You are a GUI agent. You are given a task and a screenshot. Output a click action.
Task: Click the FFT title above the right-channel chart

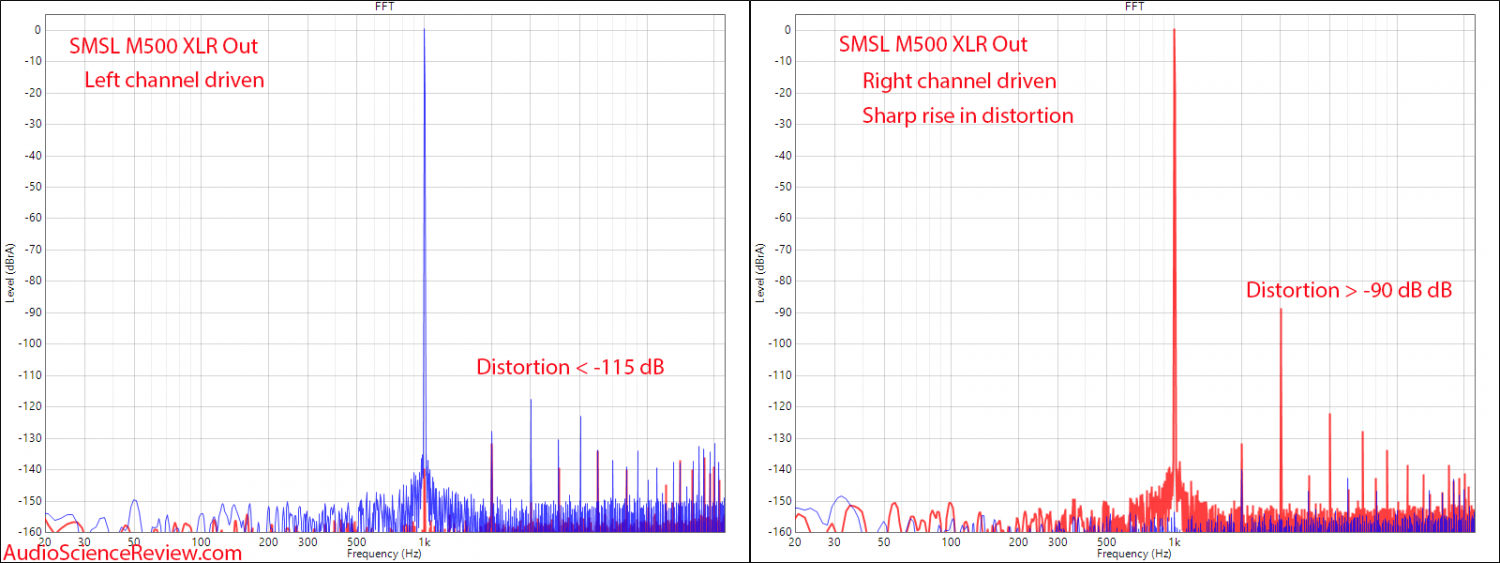(1134, 5)
